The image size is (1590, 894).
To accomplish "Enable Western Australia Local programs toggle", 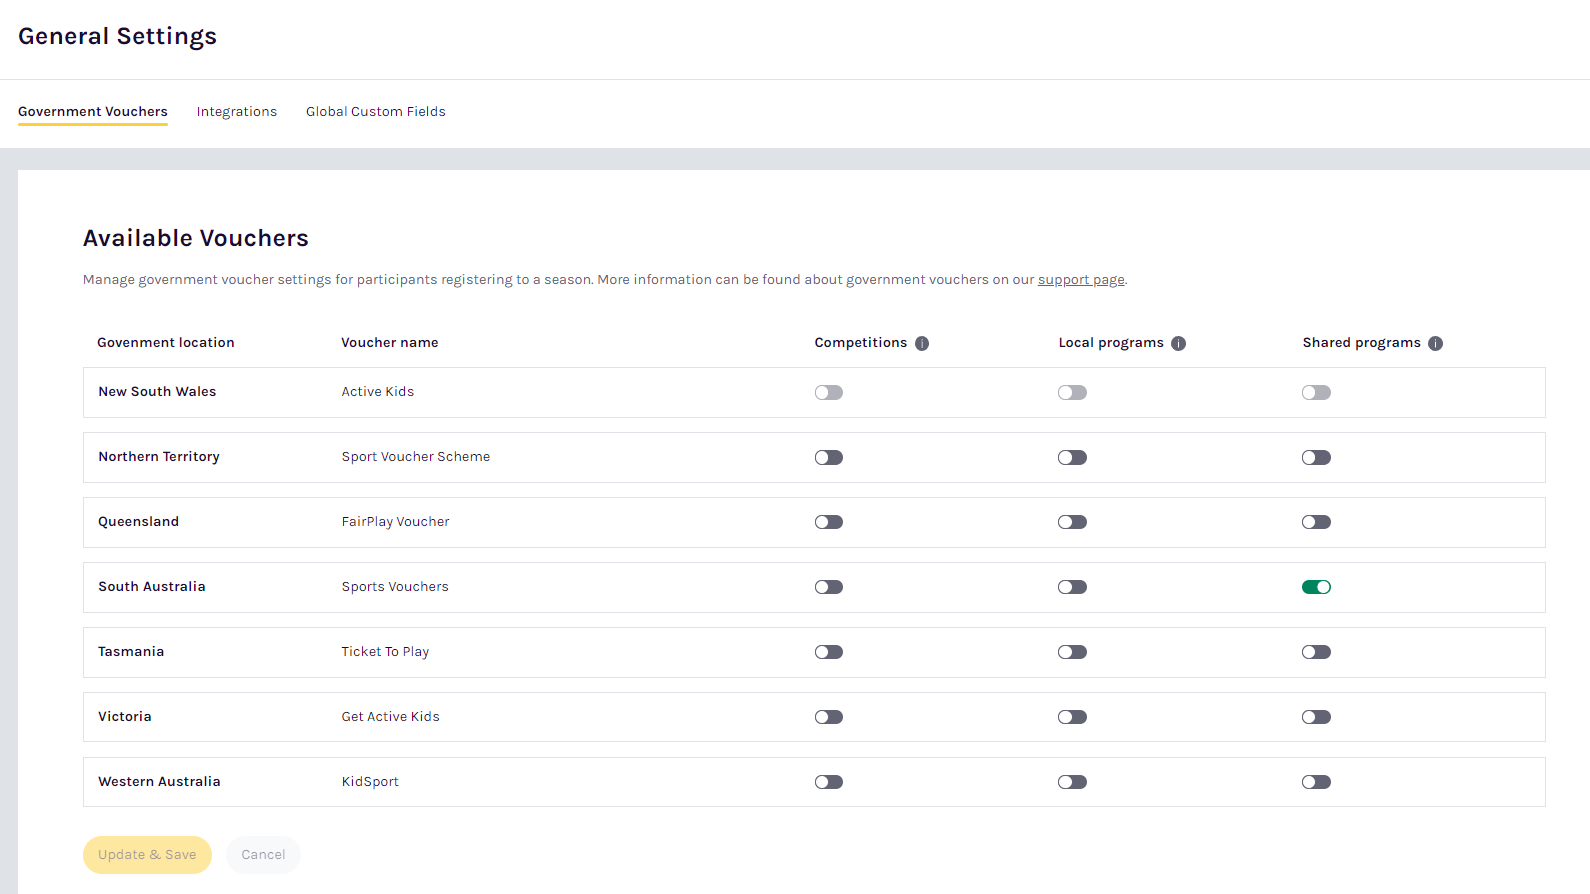I will [1073, 782].
